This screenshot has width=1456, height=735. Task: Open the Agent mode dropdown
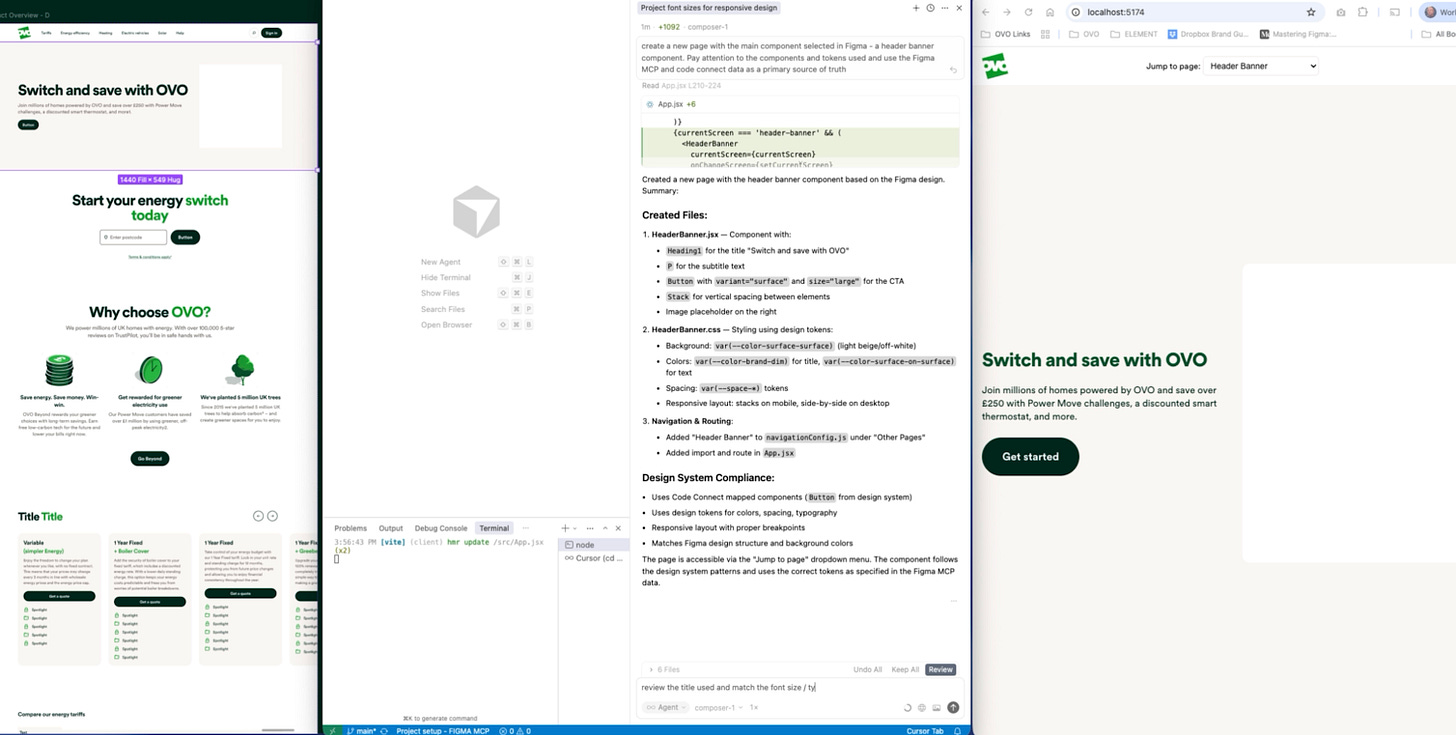coord(666,707)
